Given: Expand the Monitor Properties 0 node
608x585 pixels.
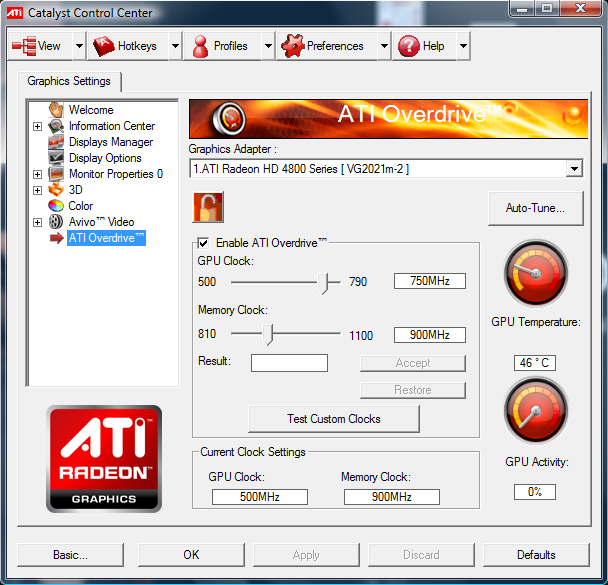Looking at the screenshot, I should point(38,174).
